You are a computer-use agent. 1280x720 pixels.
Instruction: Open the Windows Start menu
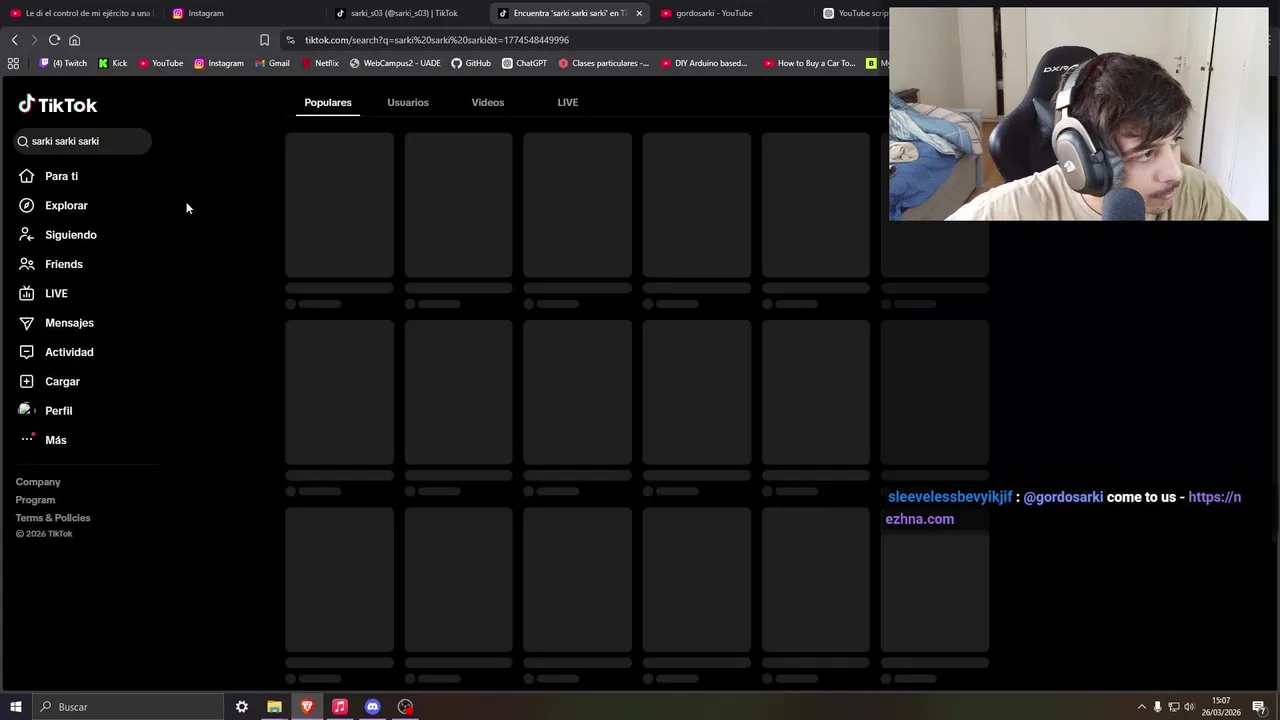(x=15, y=707)
